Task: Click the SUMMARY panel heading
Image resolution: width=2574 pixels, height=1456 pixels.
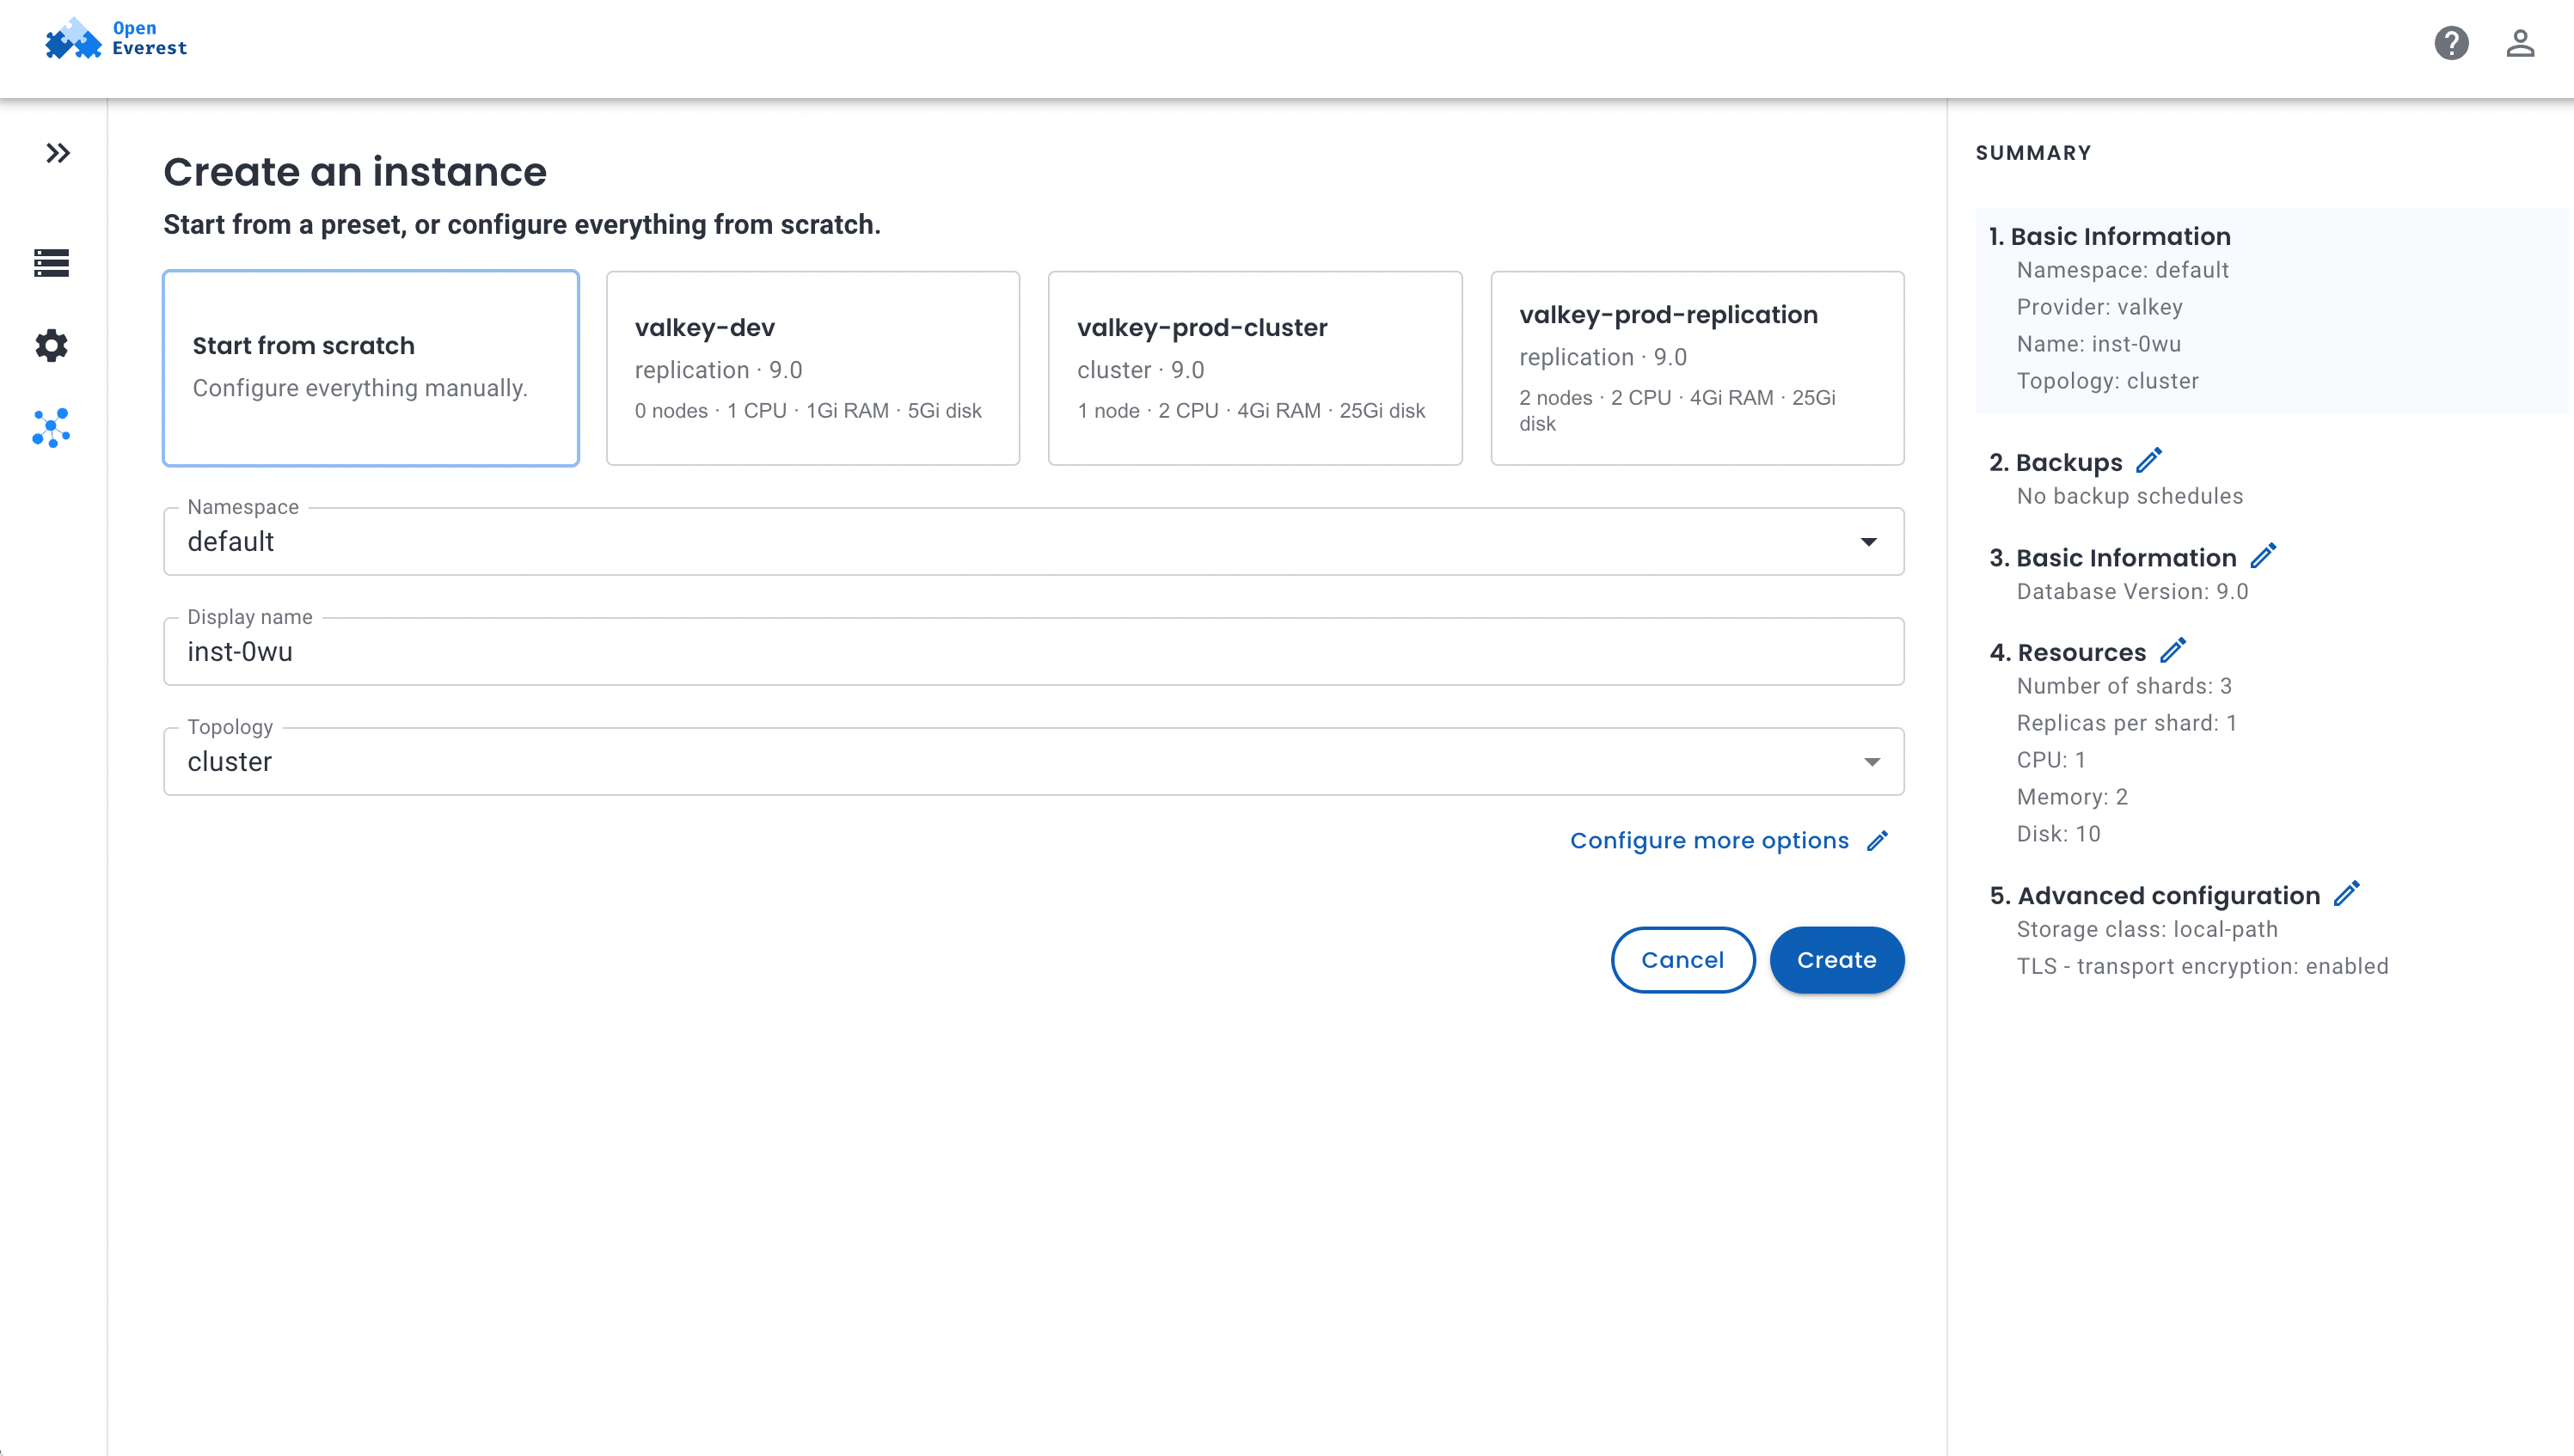Action: (x=2033, y=153)
